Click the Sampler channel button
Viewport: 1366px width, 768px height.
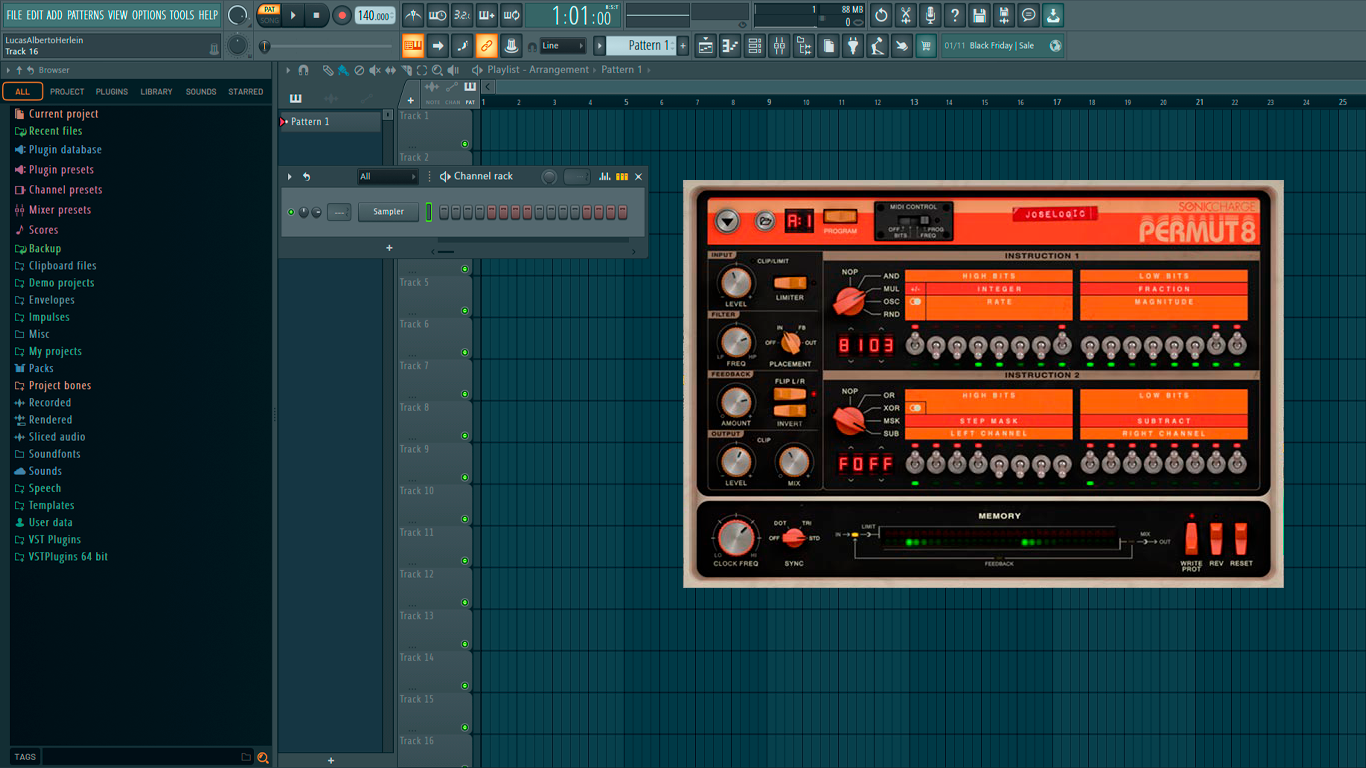tap(389, 212)
